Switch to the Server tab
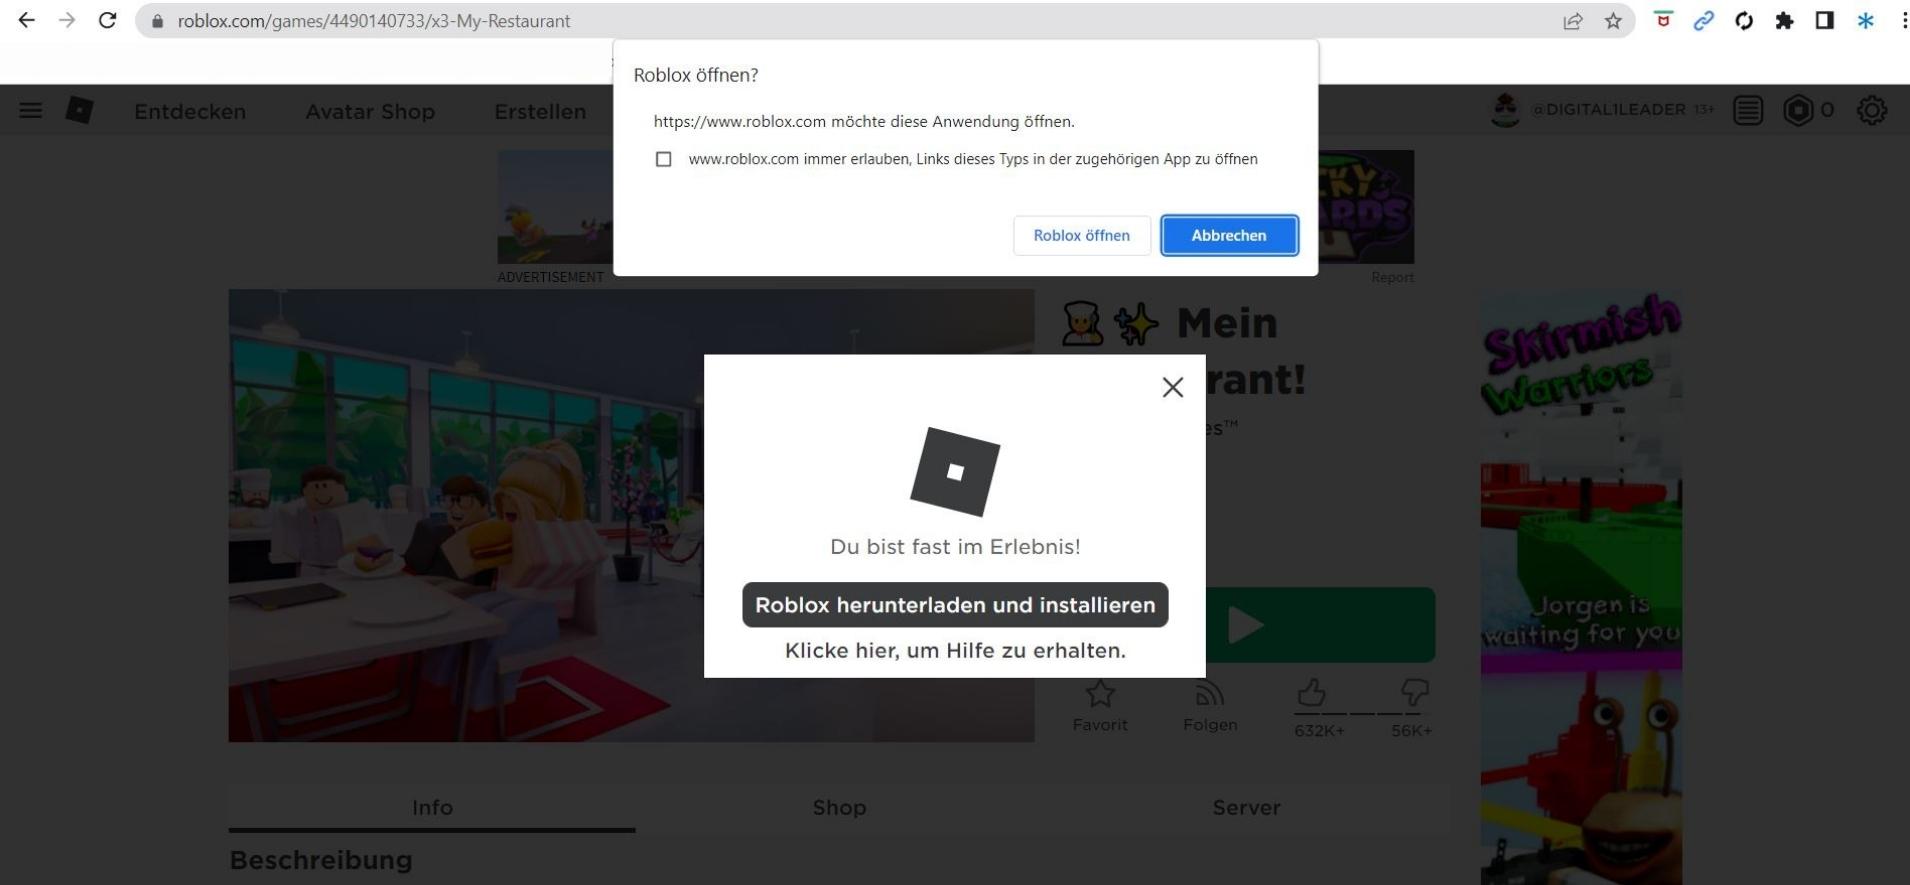Image resolution: width=1910 pixels, height=885 pixels. click(x=1246, y=808)
